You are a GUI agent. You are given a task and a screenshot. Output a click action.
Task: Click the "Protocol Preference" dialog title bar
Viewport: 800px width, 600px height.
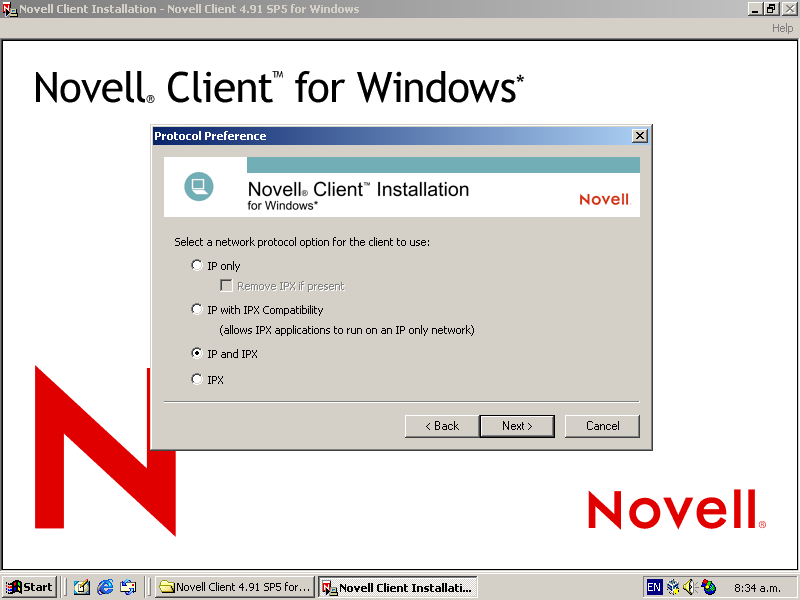[392, 136]
